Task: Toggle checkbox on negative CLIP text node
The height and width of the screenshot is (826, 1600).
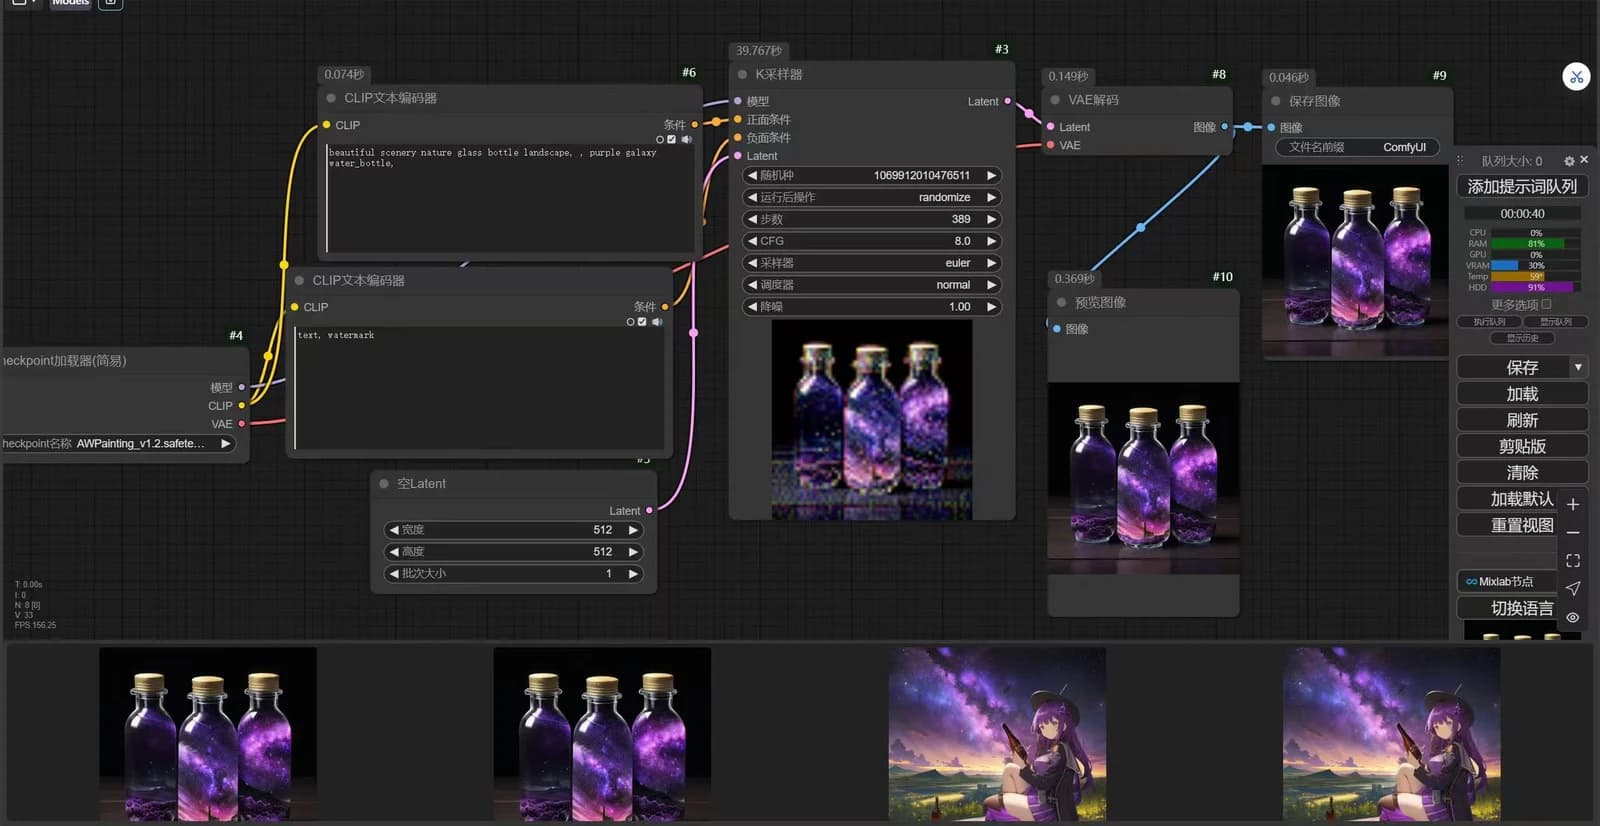Action: click(642, 322)
